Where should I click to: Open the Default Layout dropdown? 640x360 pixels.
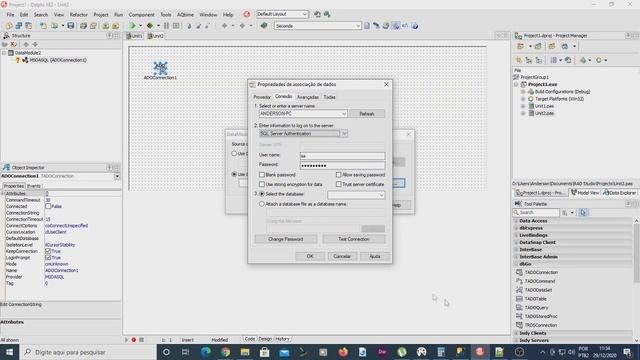[304, 14]
